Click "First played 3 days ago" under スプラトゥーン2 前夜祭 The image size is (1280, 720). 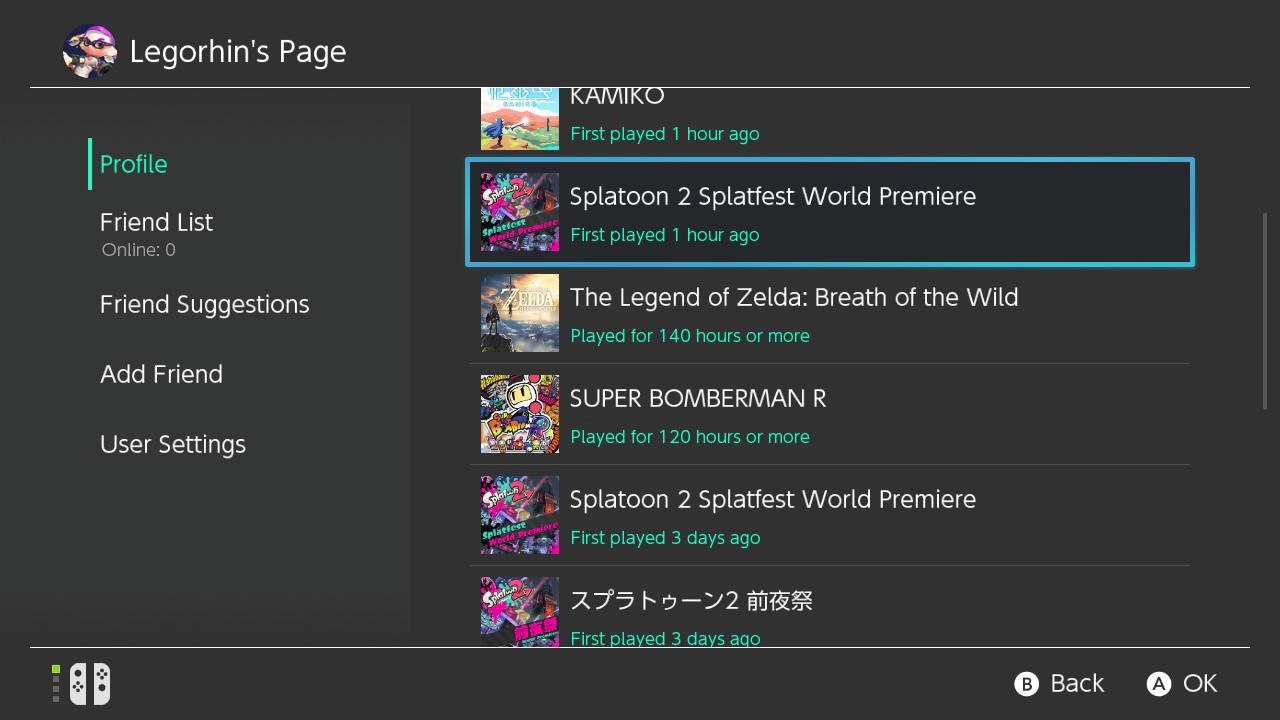[665, 638]
